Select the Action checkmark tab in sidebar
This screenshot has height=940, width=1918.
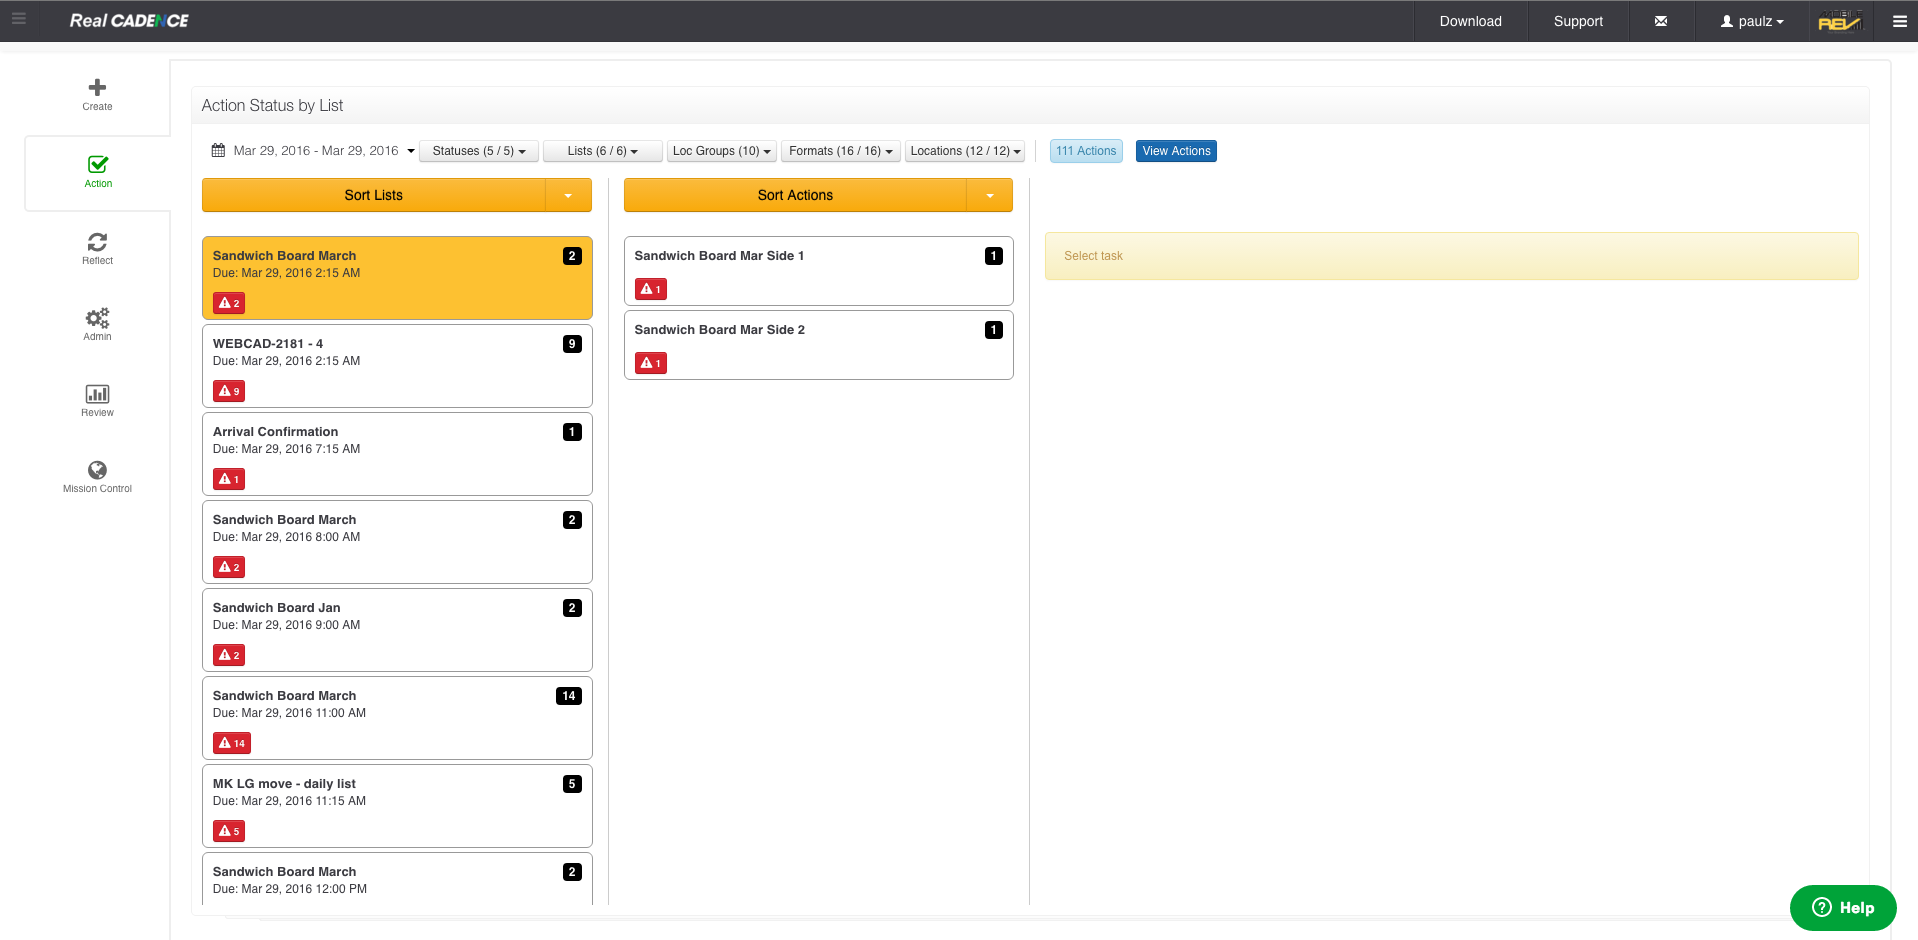(98, 165)
